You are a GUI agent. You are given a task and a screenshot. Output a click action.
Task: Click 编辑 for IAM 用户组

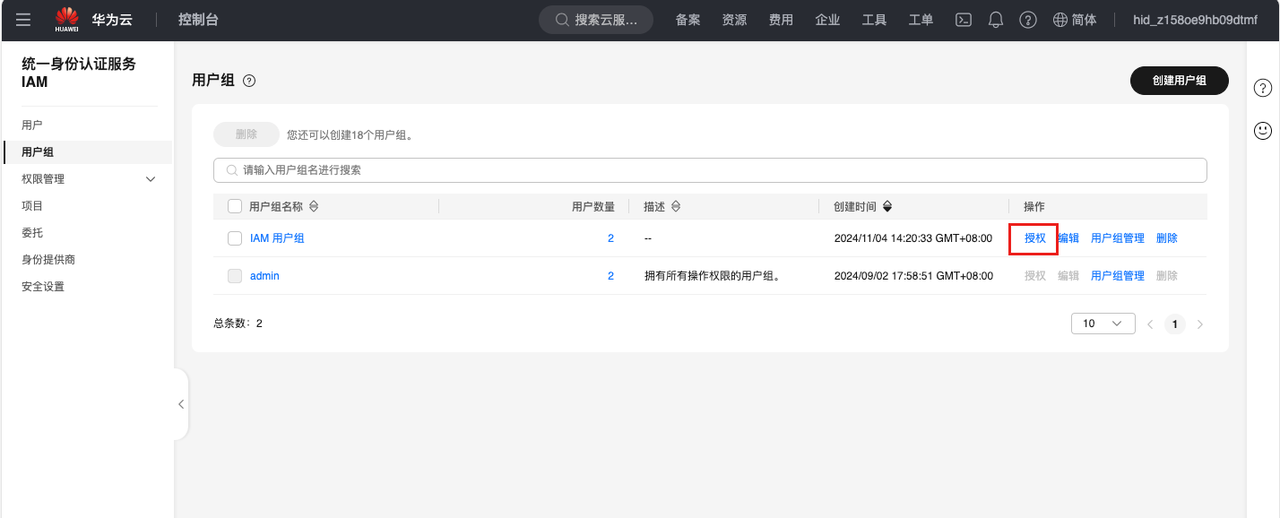[1069, 238]
